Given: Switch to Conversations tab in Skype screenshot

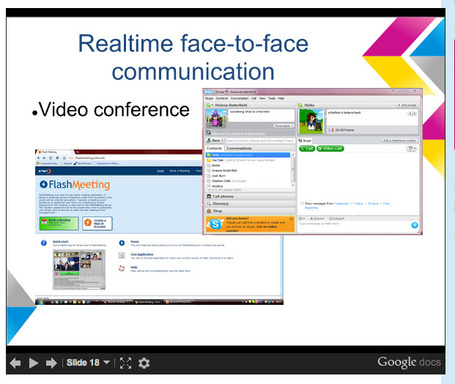Looking at the screenshot, I should pos(239,148).
